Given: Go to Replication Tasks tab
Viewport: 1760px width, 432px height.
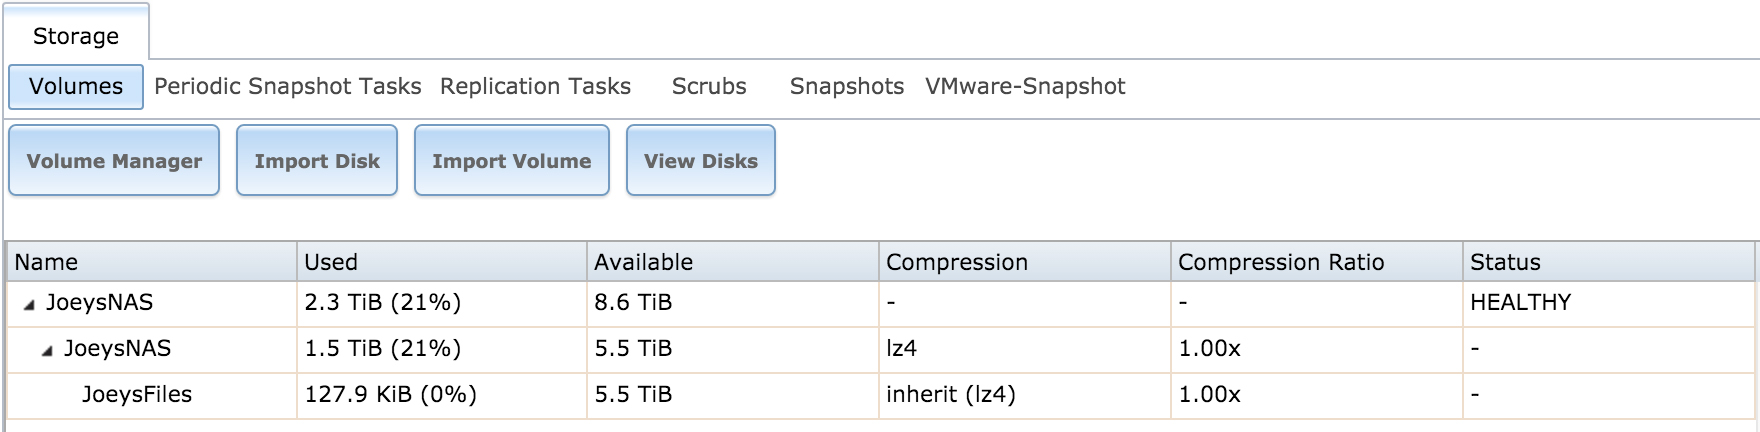Looking at the screenshot, I should pos(535,86).
